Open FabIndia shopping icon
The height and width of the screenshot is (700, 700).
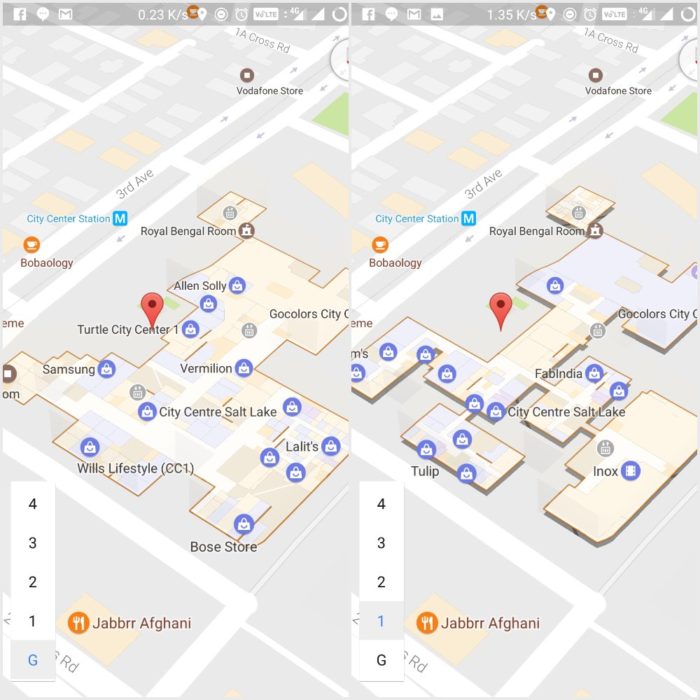coord(594,373)
